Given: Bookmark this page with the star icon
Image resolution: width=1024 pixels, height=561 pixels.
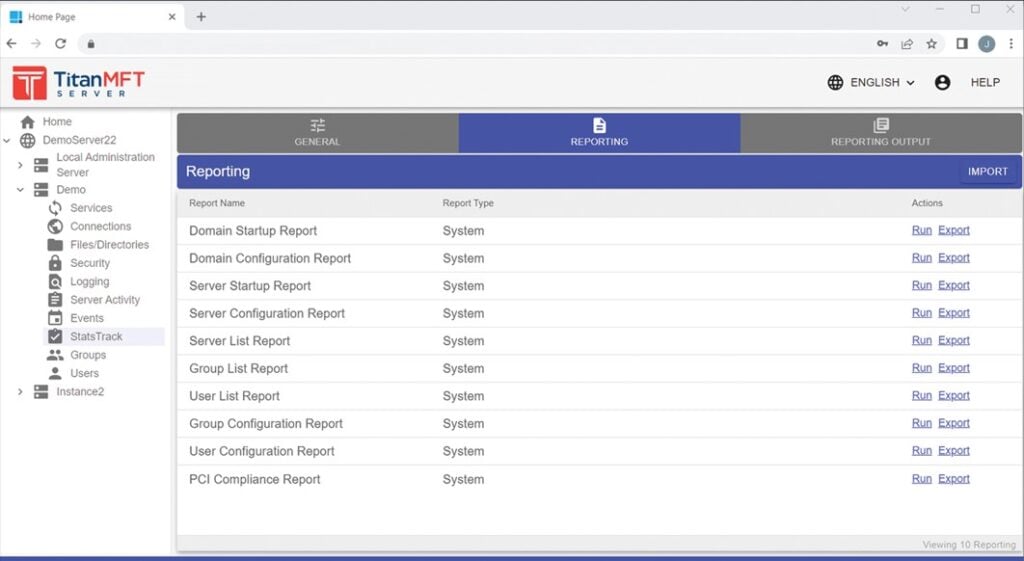Looking at the screenshot, I should [x=932, y=44].
